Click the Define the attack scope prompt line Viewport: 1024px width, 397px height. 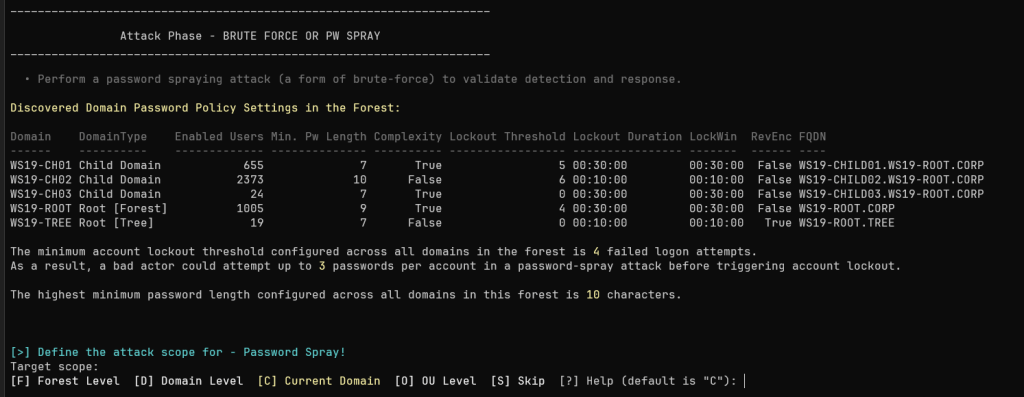click(x=178, y=352)
